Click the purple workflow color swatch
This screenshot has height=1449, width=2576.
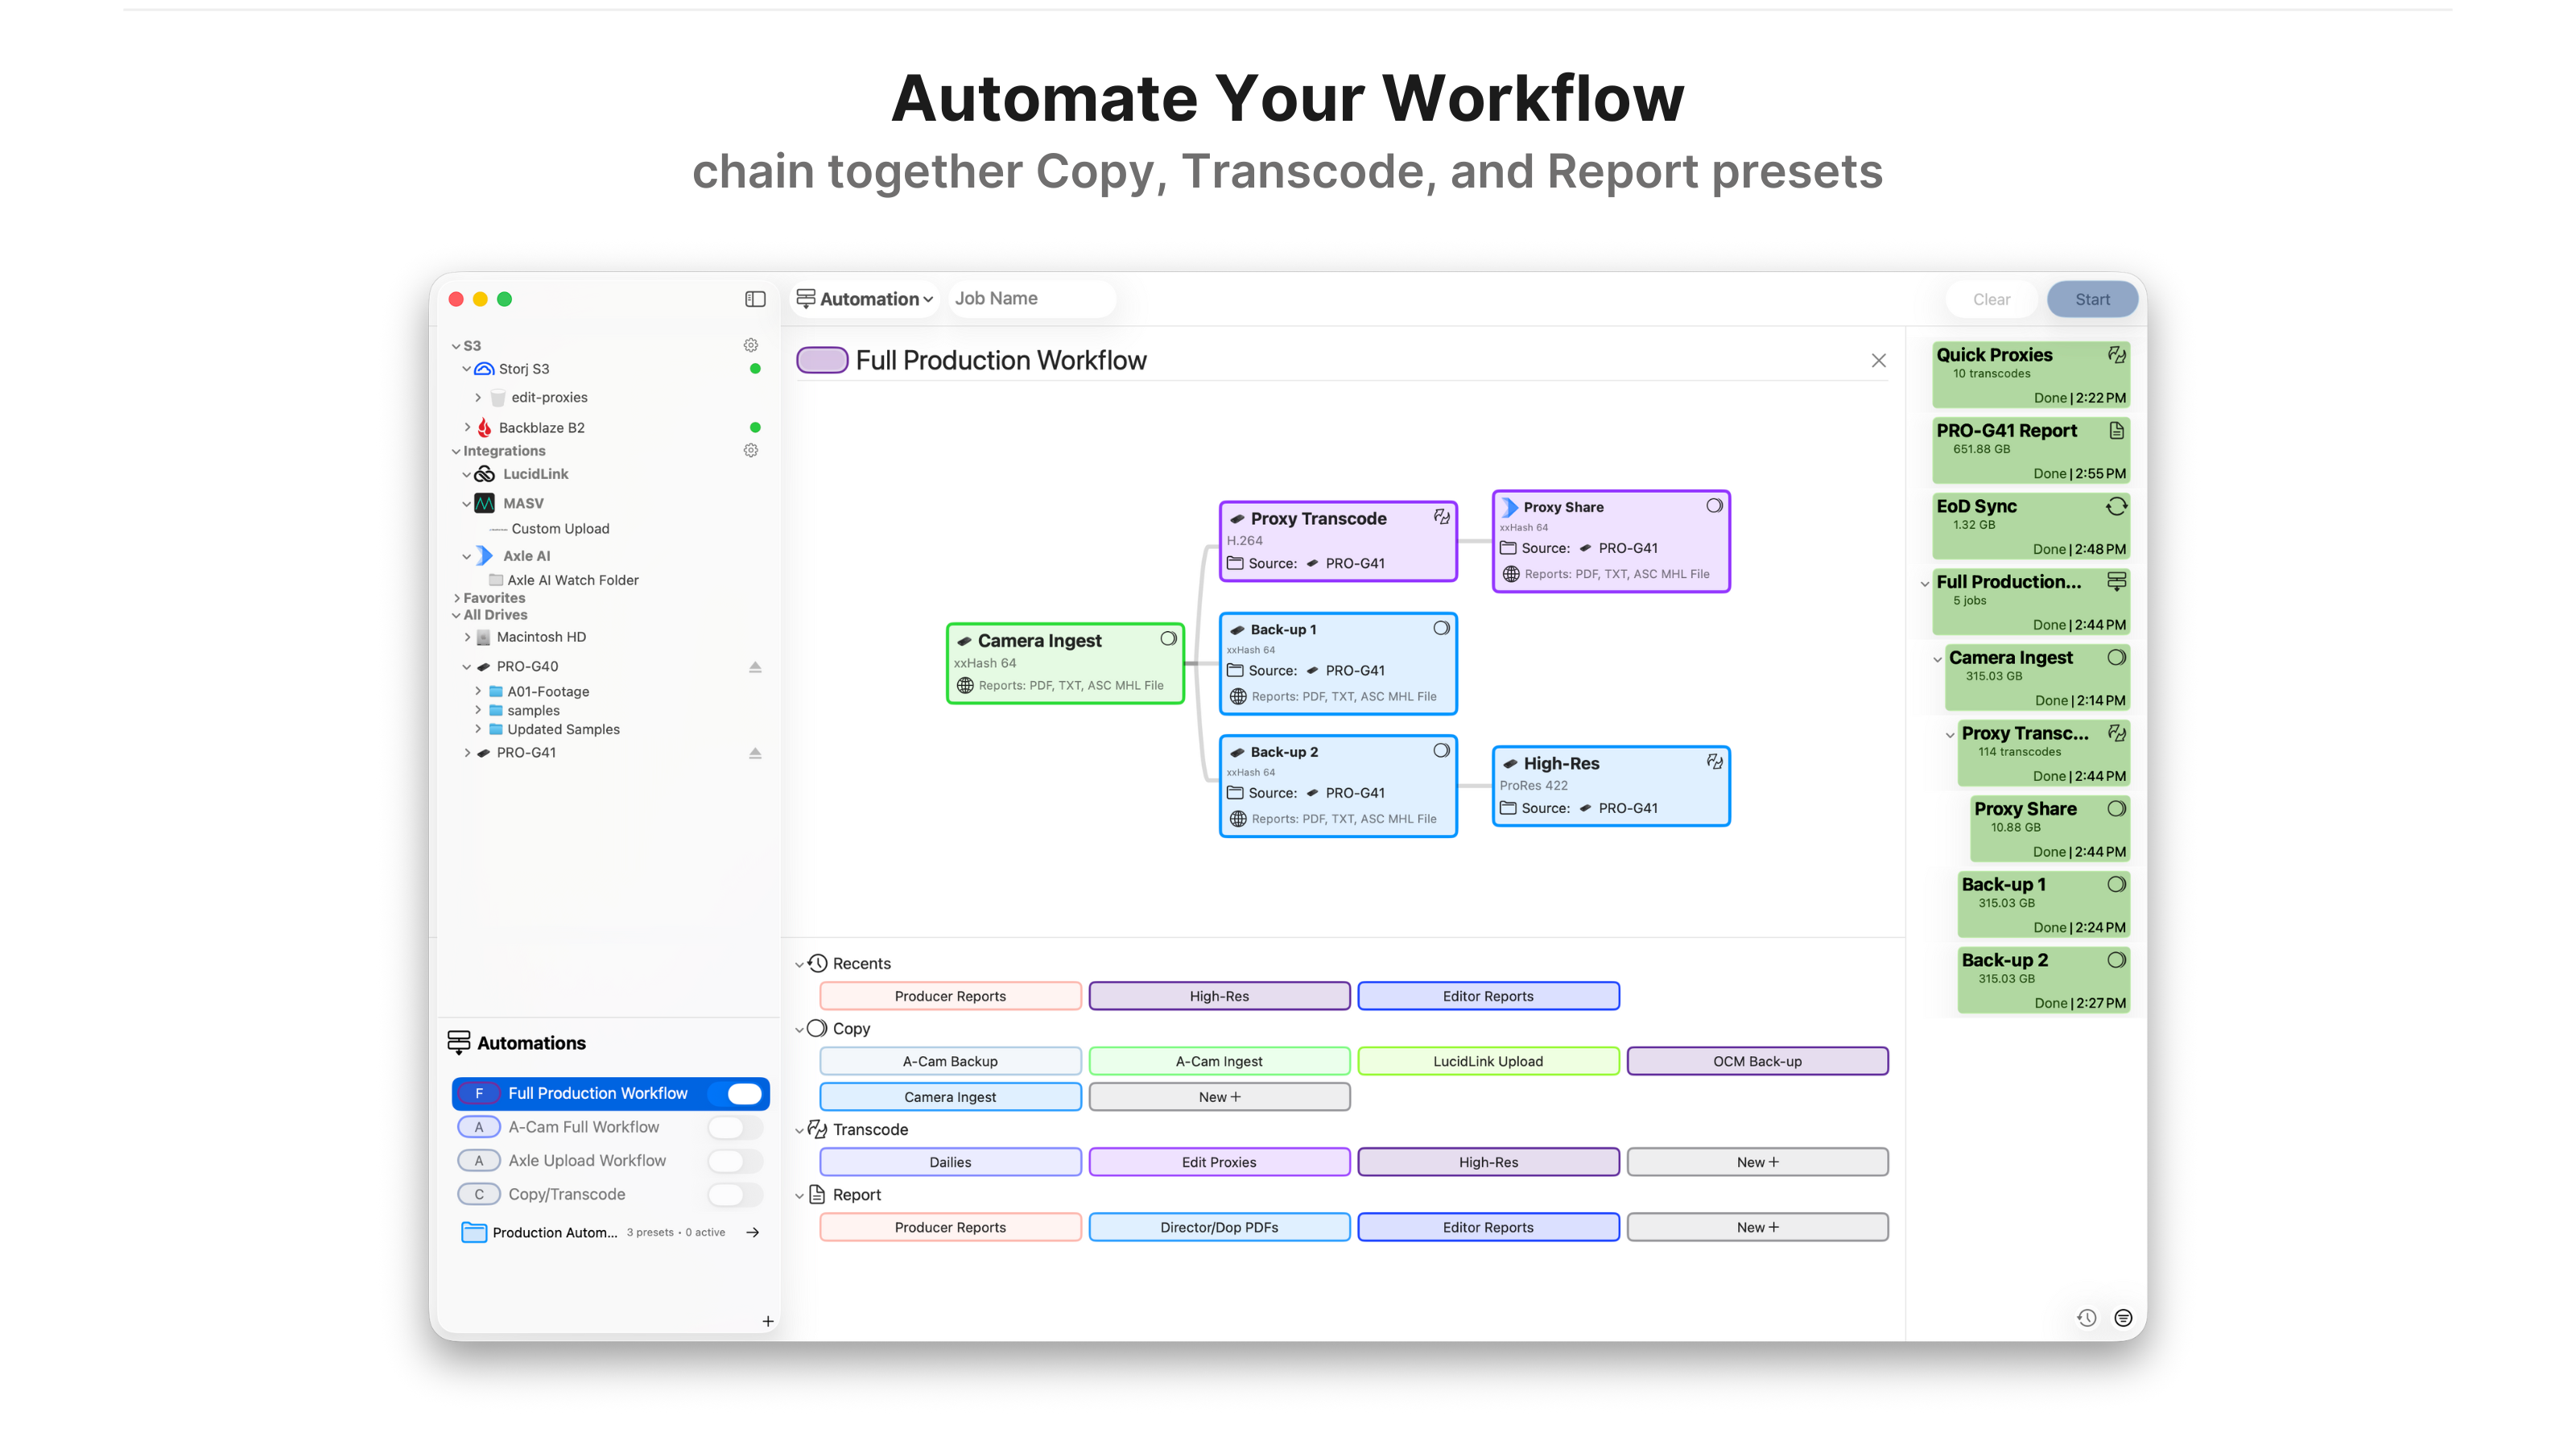[x=822, y=360]
